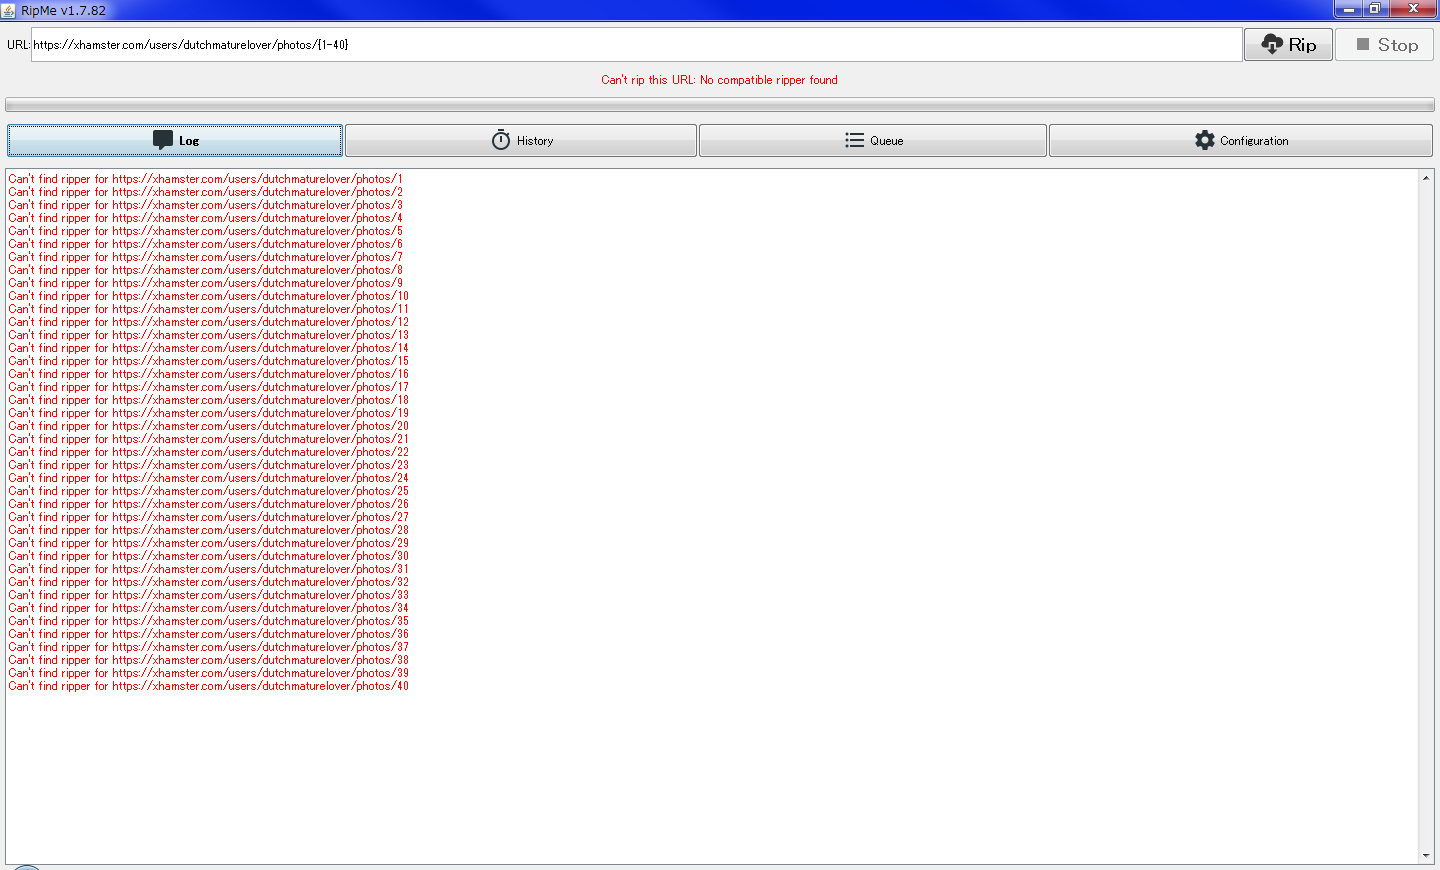Click the red error message about no compatible ripper
This screenshot has height=870, width=1440.
(719, 80)
